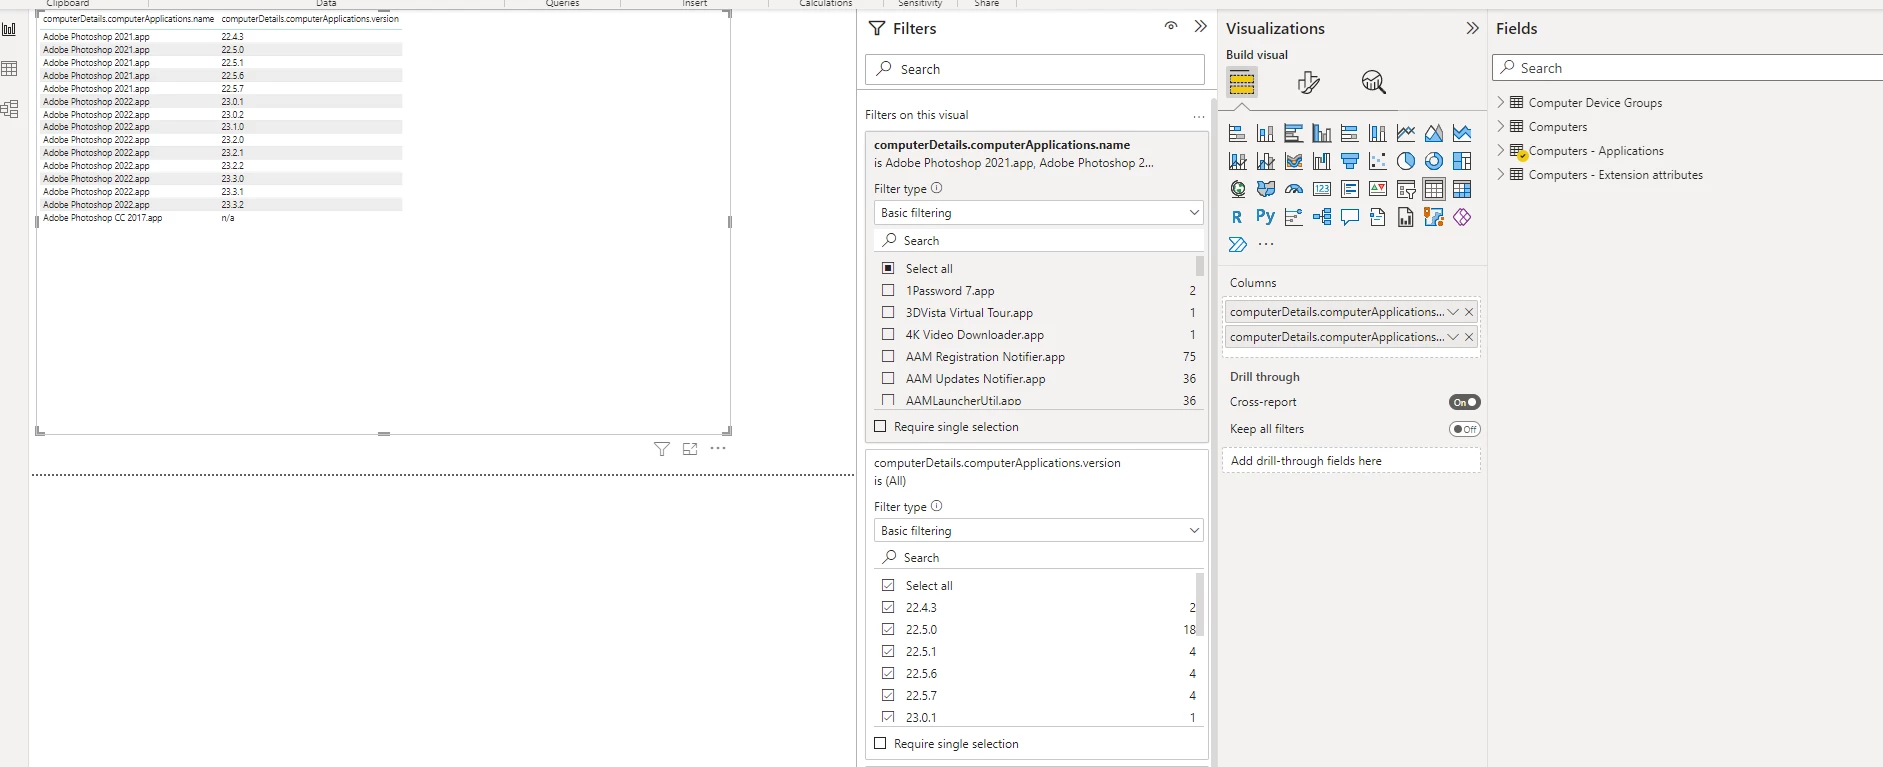Open the Build visual tab
The height and width of the screenshot is (767, 1883).
tap(1242, 82)
